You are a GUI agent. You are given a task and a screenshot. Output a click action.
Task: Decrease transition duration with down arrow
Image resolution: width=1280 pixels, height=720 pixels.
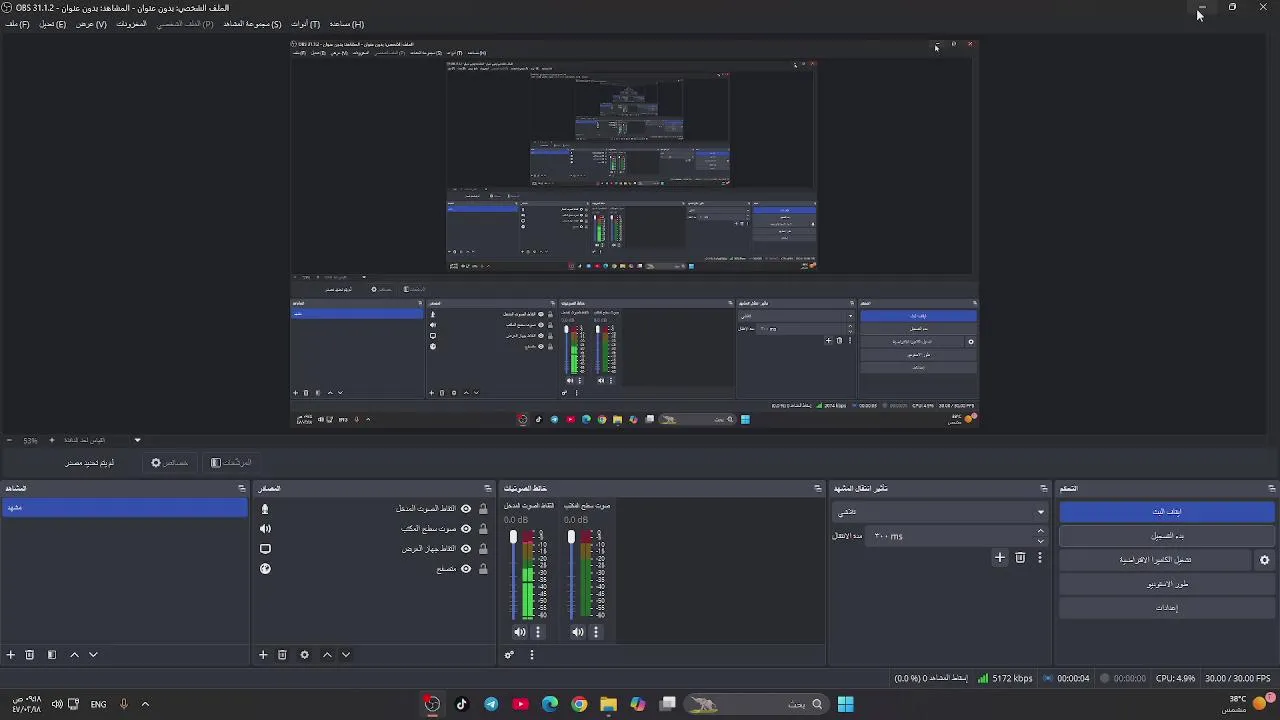[1041, 541]
